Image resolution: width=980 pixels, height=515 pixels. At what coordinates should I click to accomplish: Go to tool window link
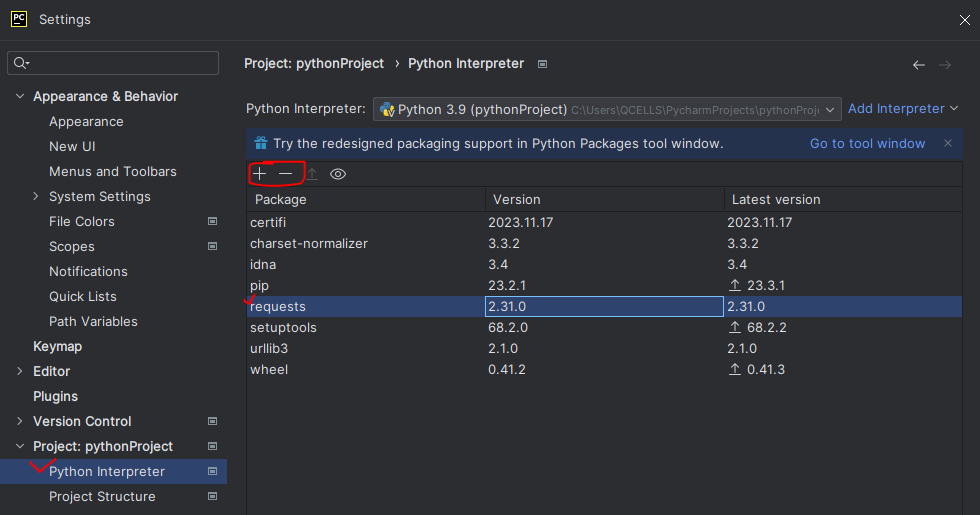[x=868, y=143]
